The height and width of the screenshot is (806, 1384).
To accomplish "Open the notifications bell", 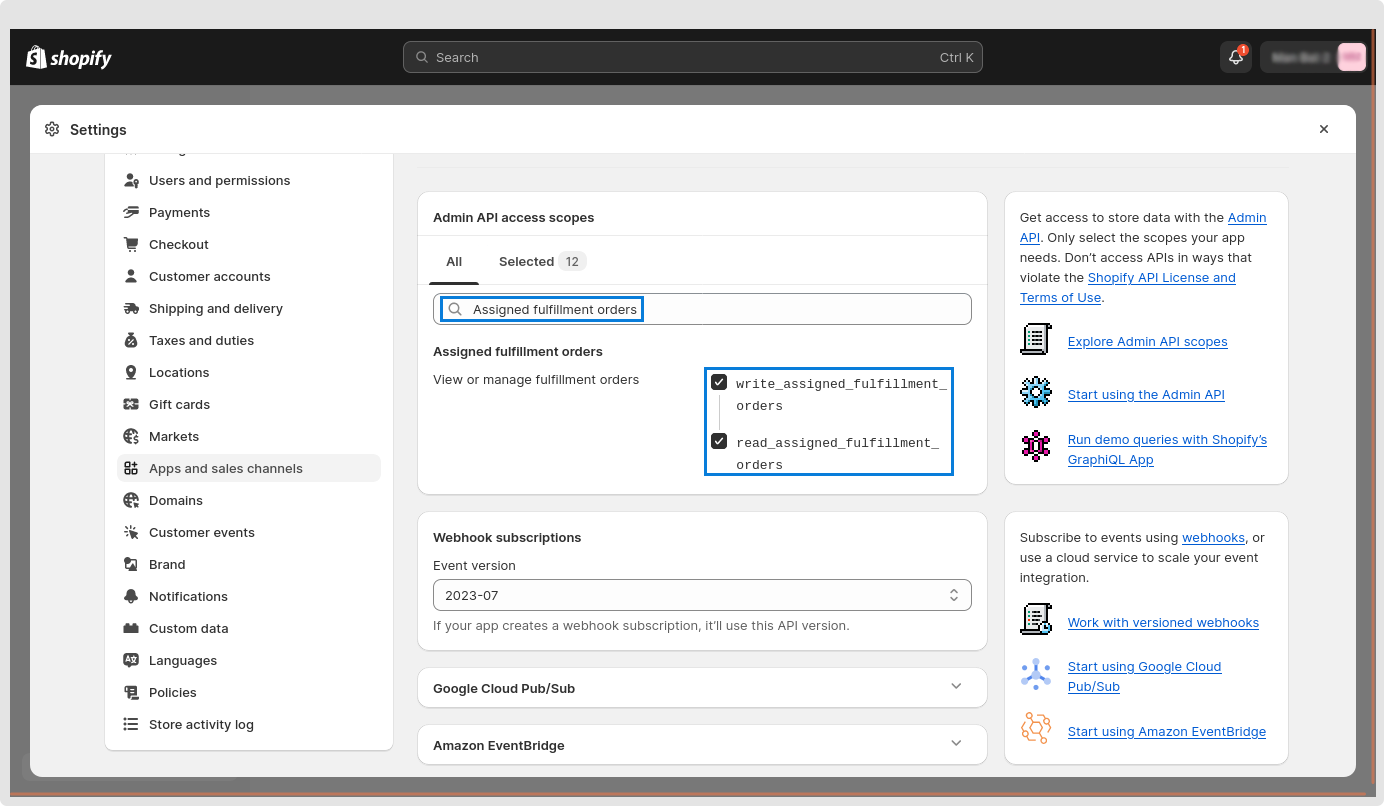I will tap(1236, 57).
